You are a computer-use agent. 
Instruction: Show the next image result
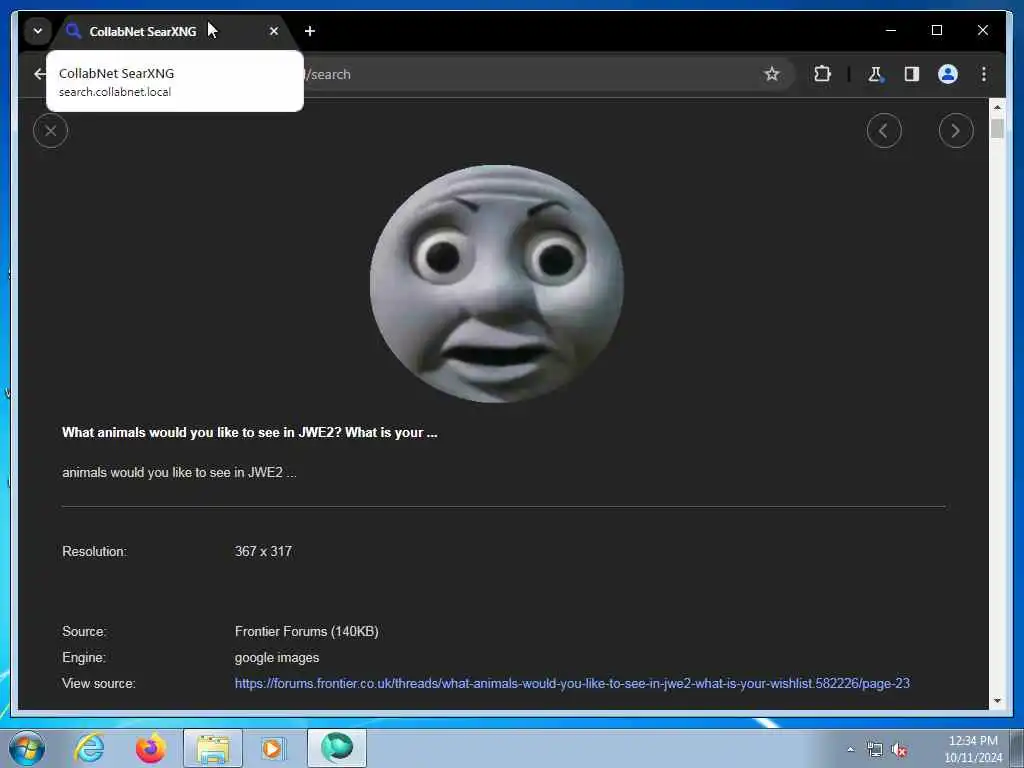pos(955,131)
